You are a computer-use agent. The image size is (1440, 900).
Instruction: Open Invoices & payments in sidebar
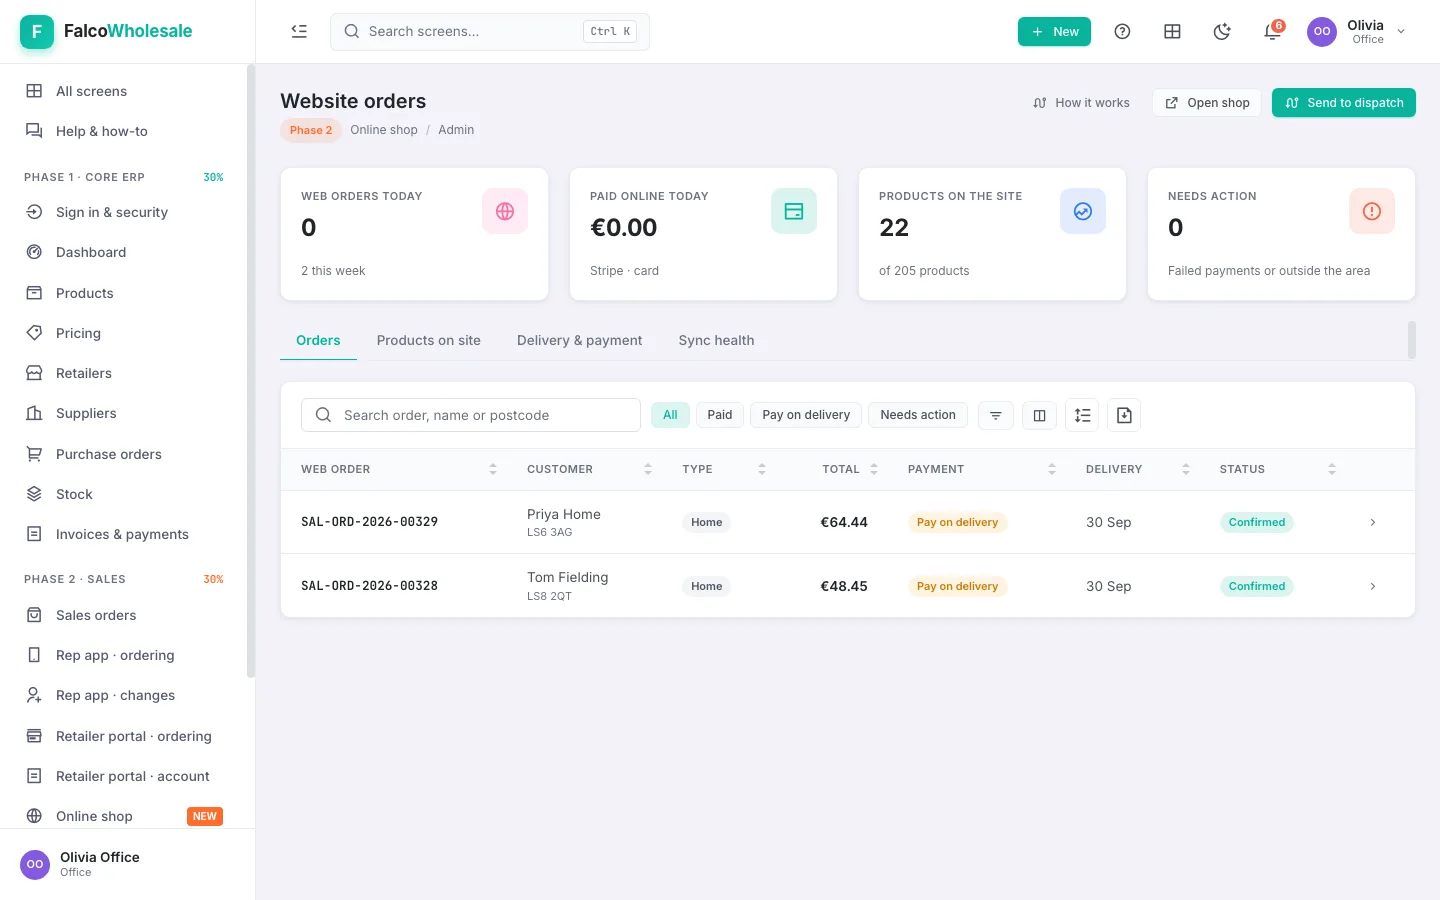[x=124, y=534]
